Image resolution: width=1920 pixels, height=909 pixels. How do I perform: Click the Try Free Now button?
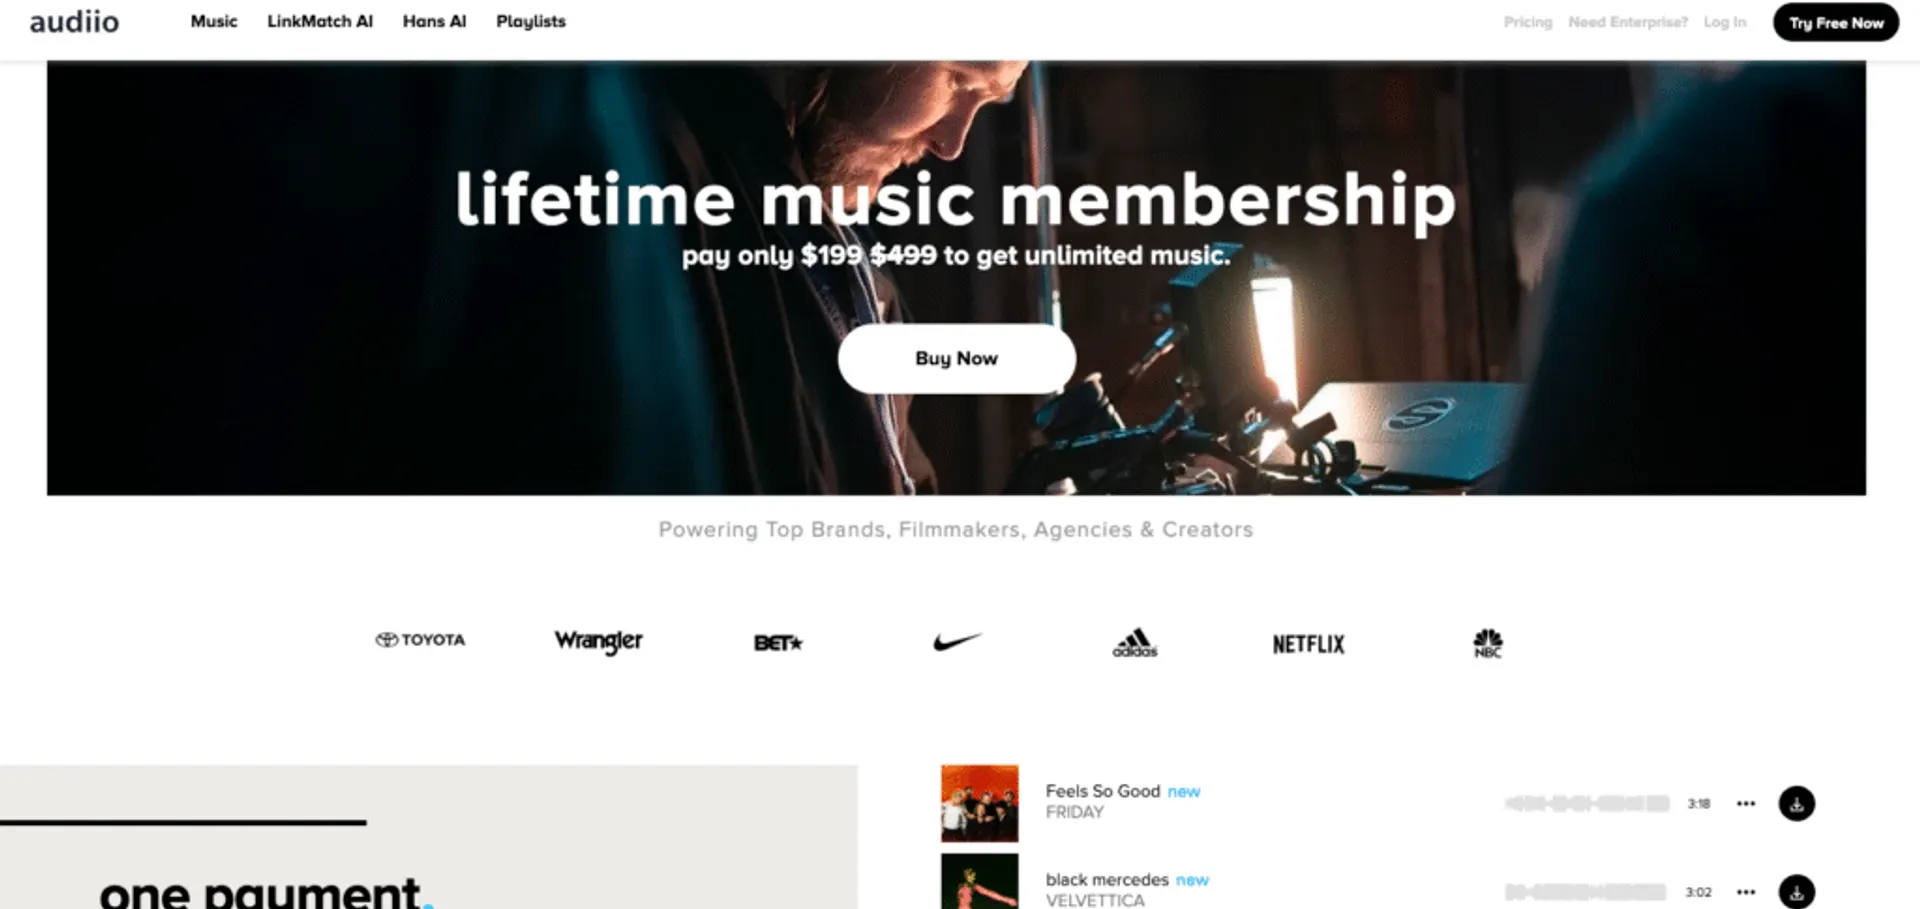pyautogui.click(x=1836, y=22)
